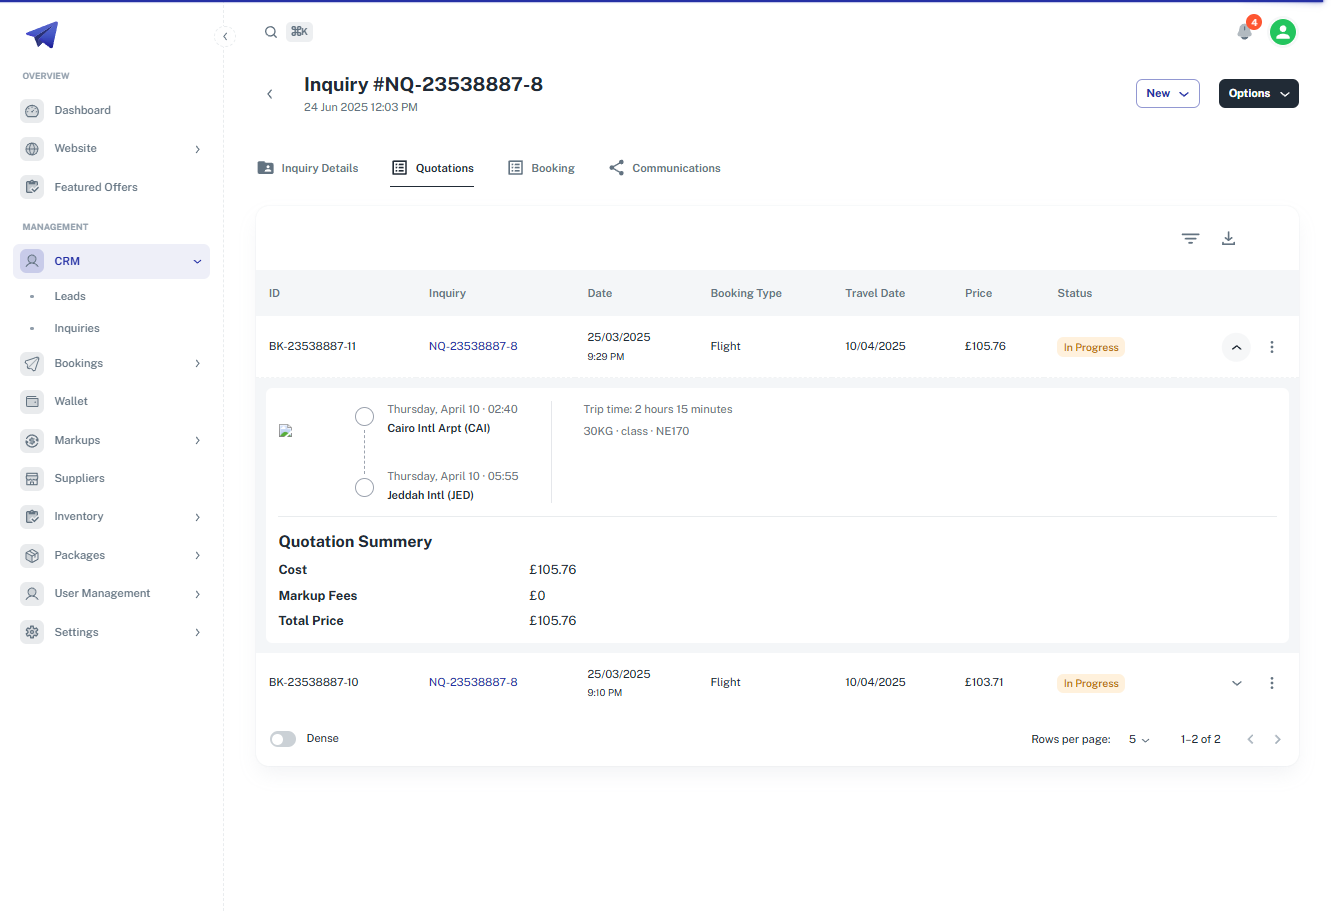The width and height of the screenshot is (1331, 911).
Task: Open Dashboard from the sidebar
Action: click(x=111, y=110)
